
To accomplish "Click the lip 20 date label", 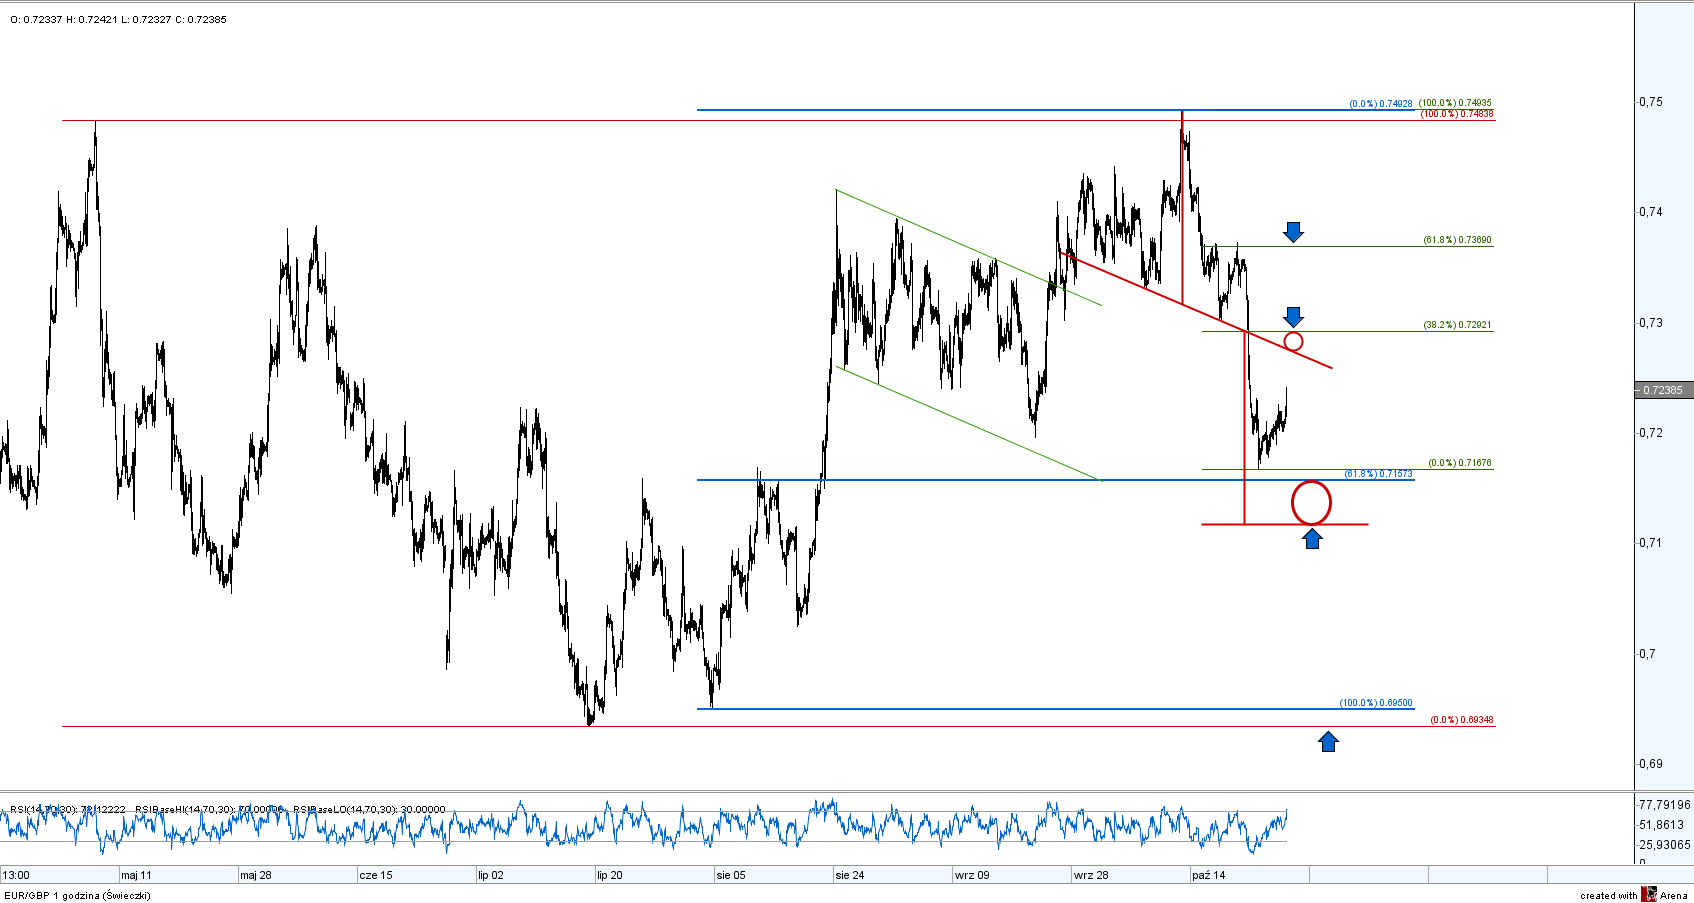I will point(610,875).
